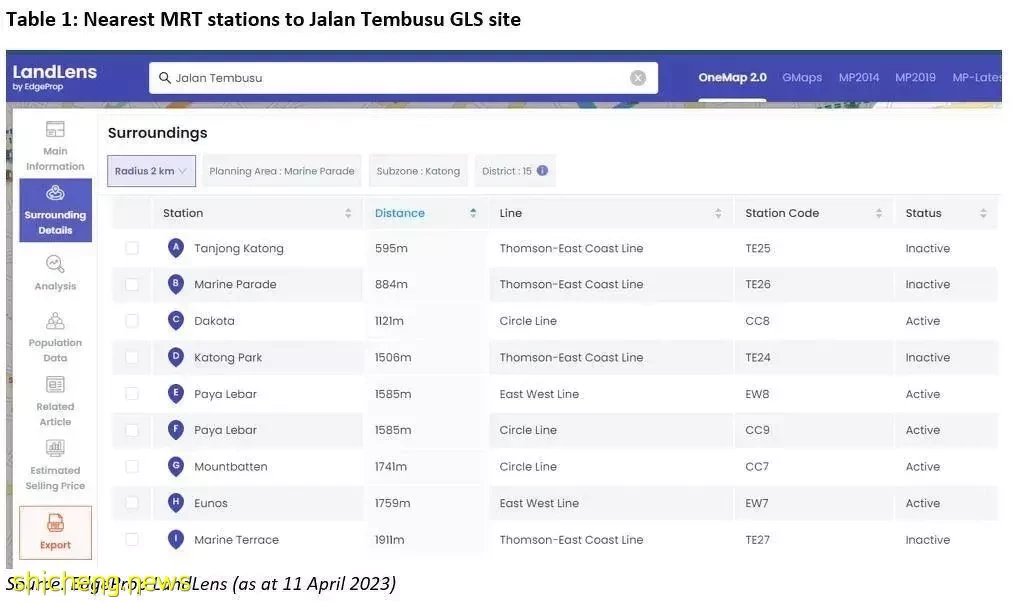Image resolution: width=1015 pixels, height=602 pixels.
Task: Click marker E for Paya Lebar East West Line
Action: [175, 394]
